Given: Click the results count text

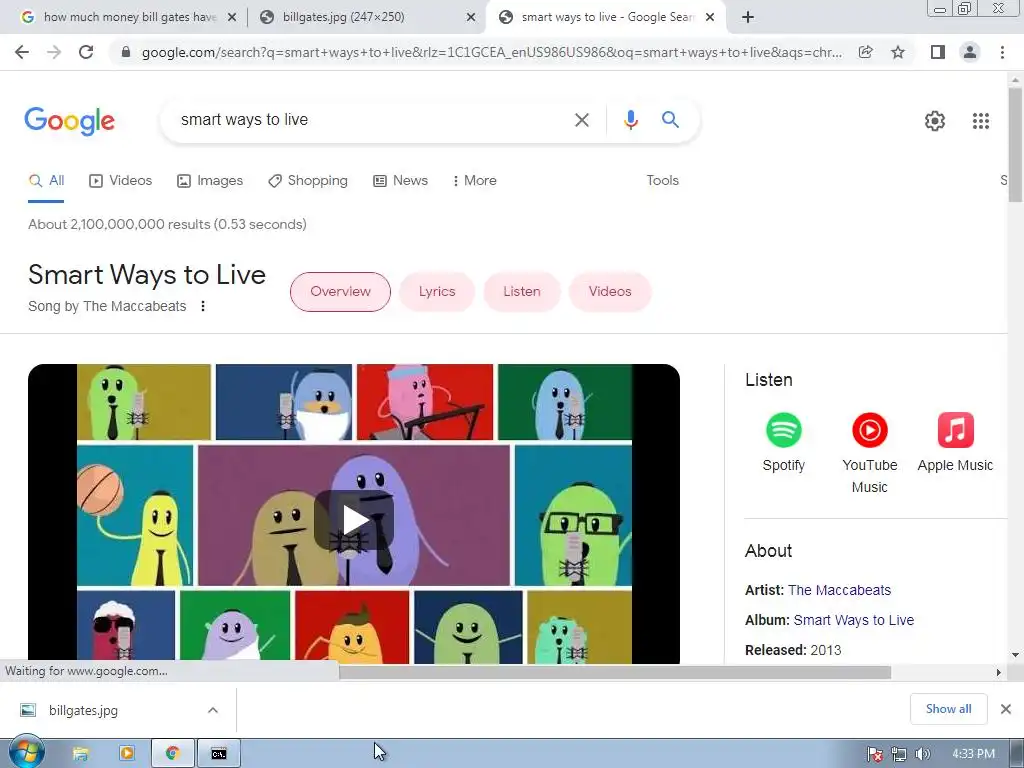Looking at the screenshot, I should (x=167, y=225).
